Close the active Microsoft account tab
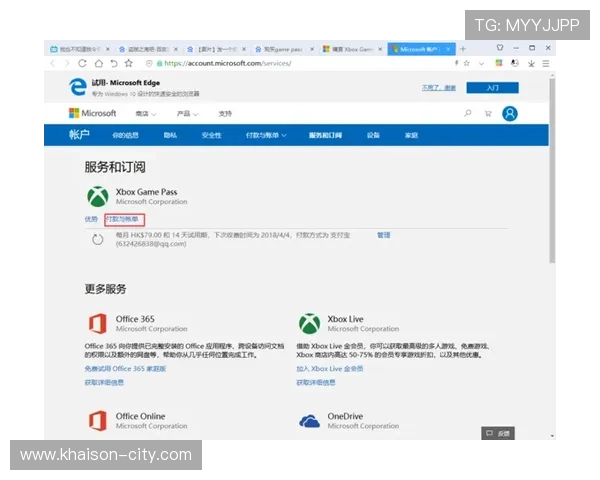This screenshot has height=480, width=600. click(448, 49)
